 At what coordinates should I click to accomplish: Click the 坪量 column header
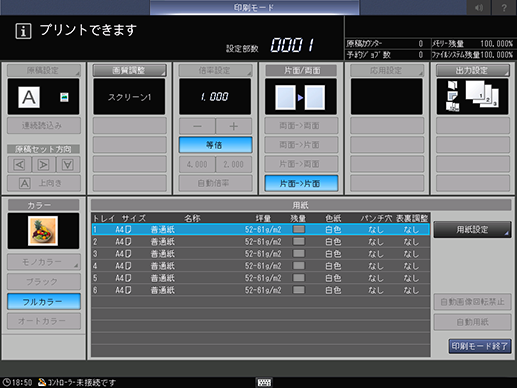click(263, 218)
